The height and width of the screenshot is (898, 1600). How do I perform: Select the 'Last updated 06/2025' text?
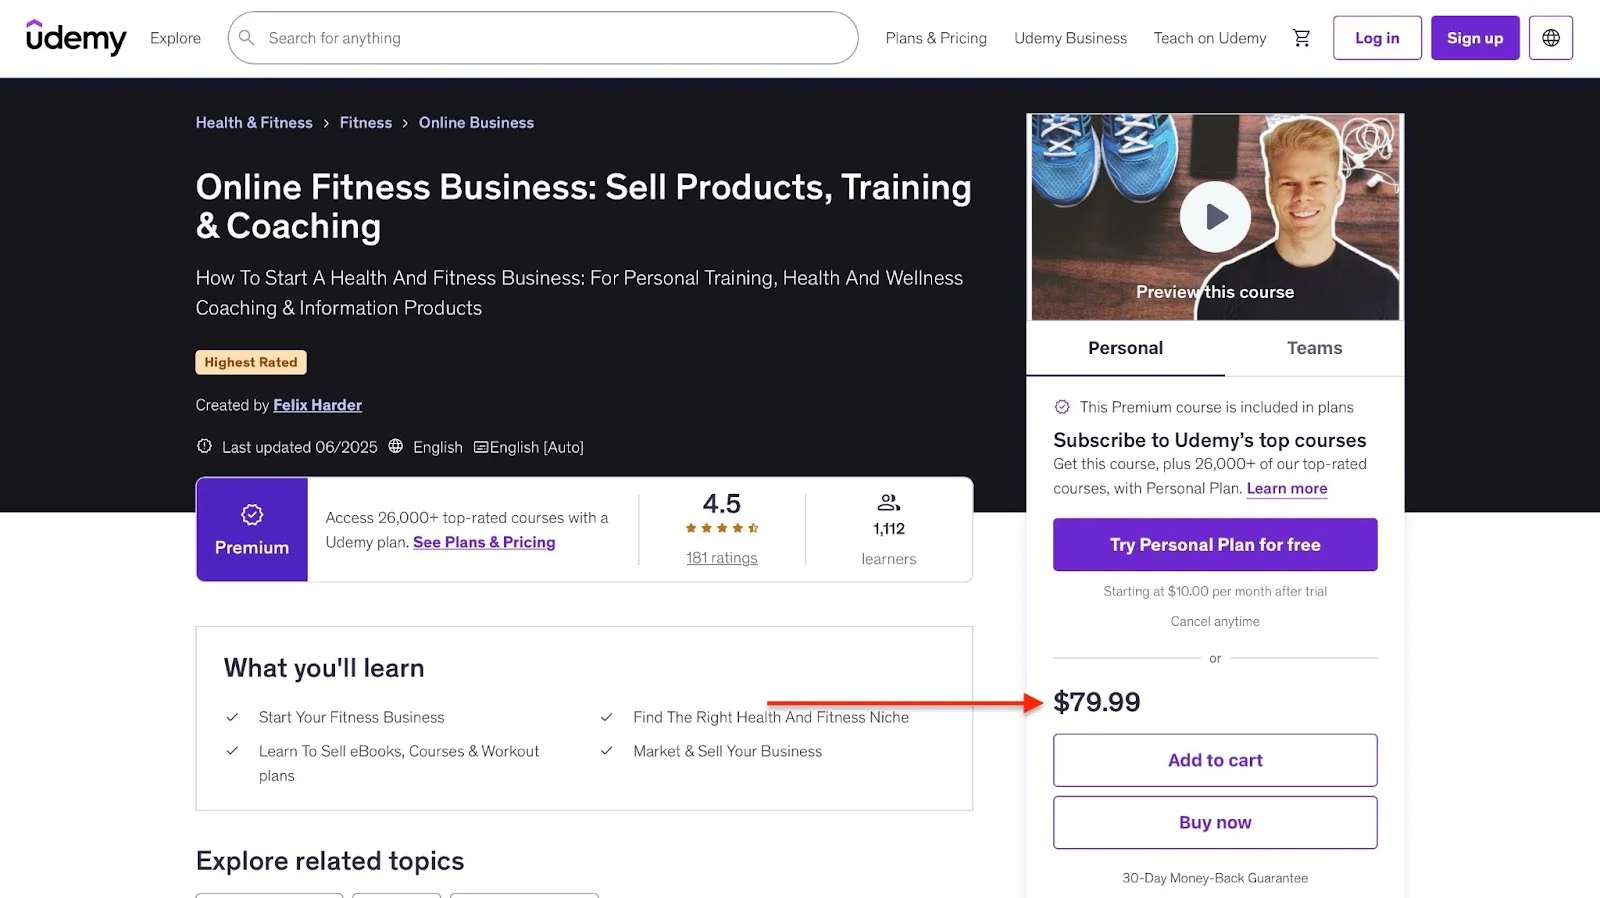pyautogui.click(x=300, y=447)
